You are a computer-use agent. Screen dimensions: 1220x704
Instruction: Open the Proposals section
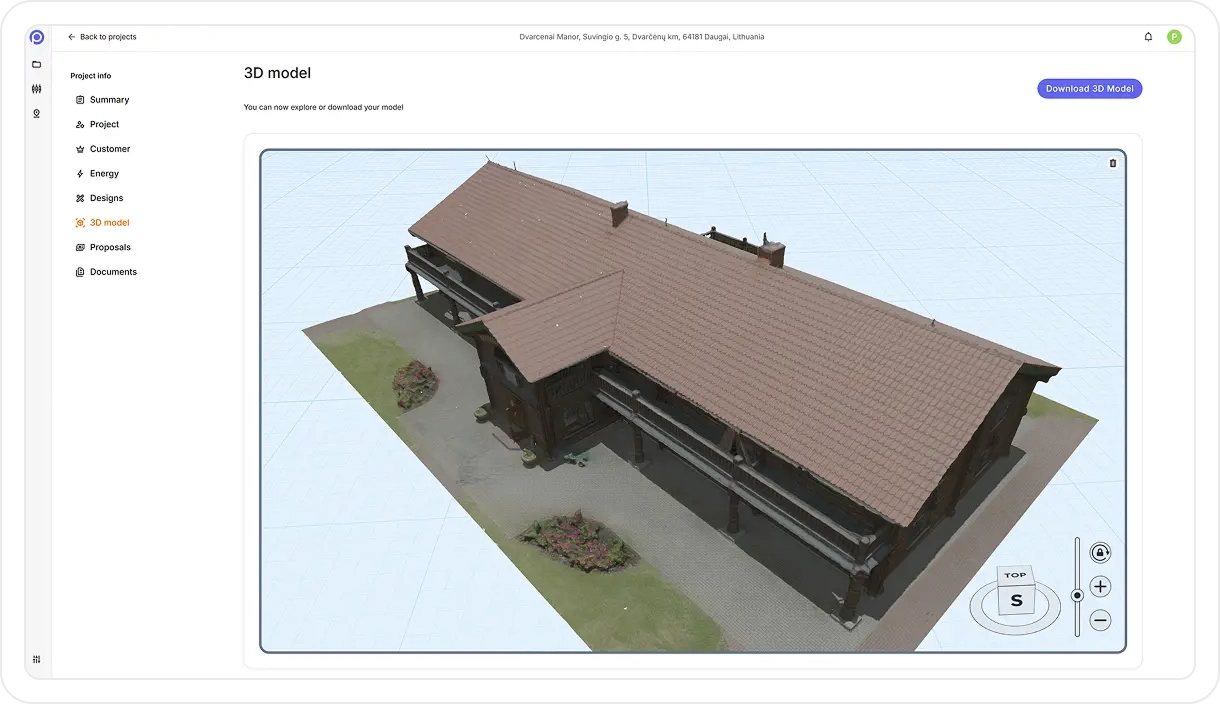click(103, 247)
